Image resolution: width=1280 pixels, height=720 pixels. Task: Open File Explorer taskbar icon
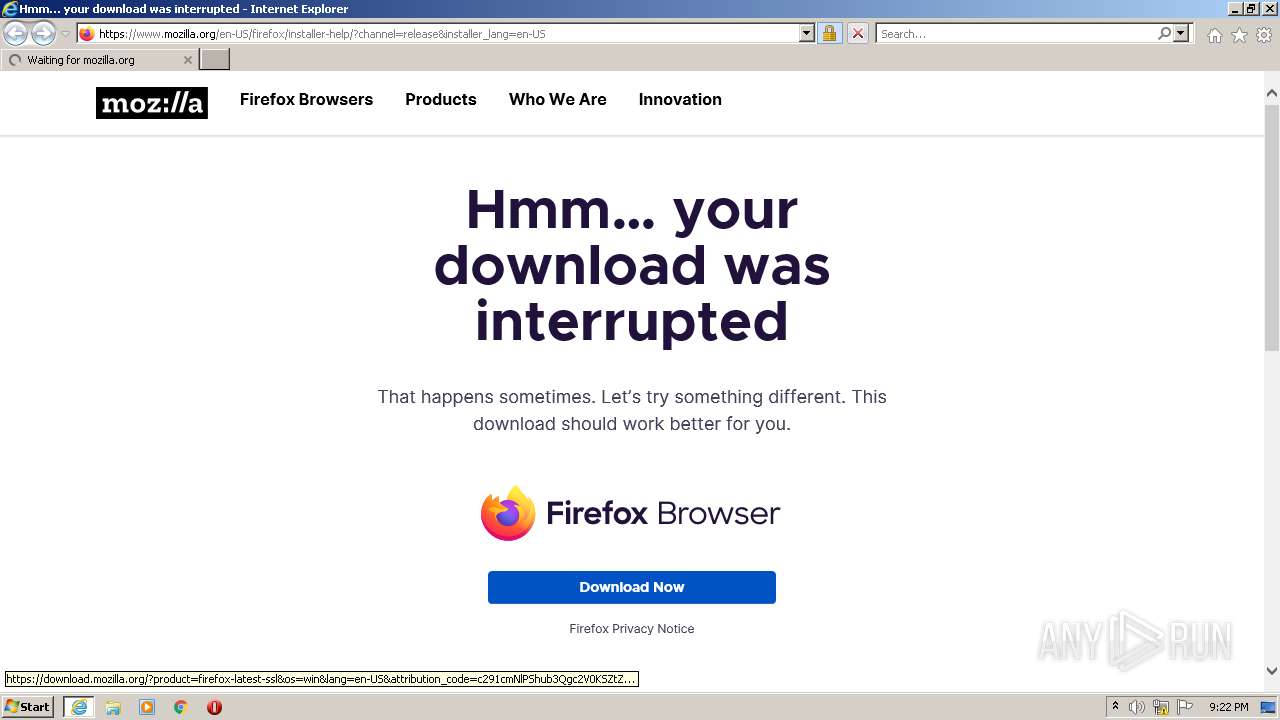pos(113,707)
